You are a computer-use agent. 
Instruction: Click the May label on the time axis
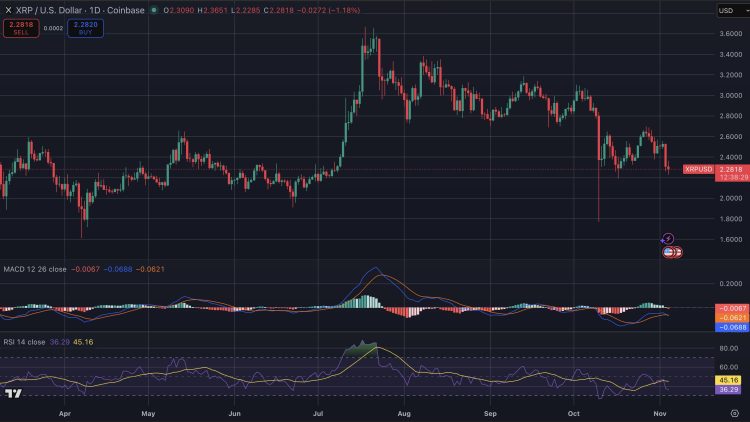coord(148,413)
